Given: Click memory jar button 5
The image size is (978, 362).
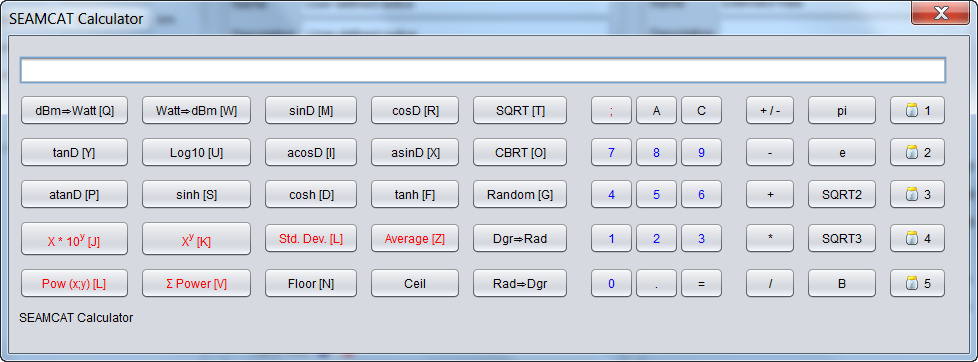Looking at the screenshot, I should pyautogui.click(x=917, y=283).
